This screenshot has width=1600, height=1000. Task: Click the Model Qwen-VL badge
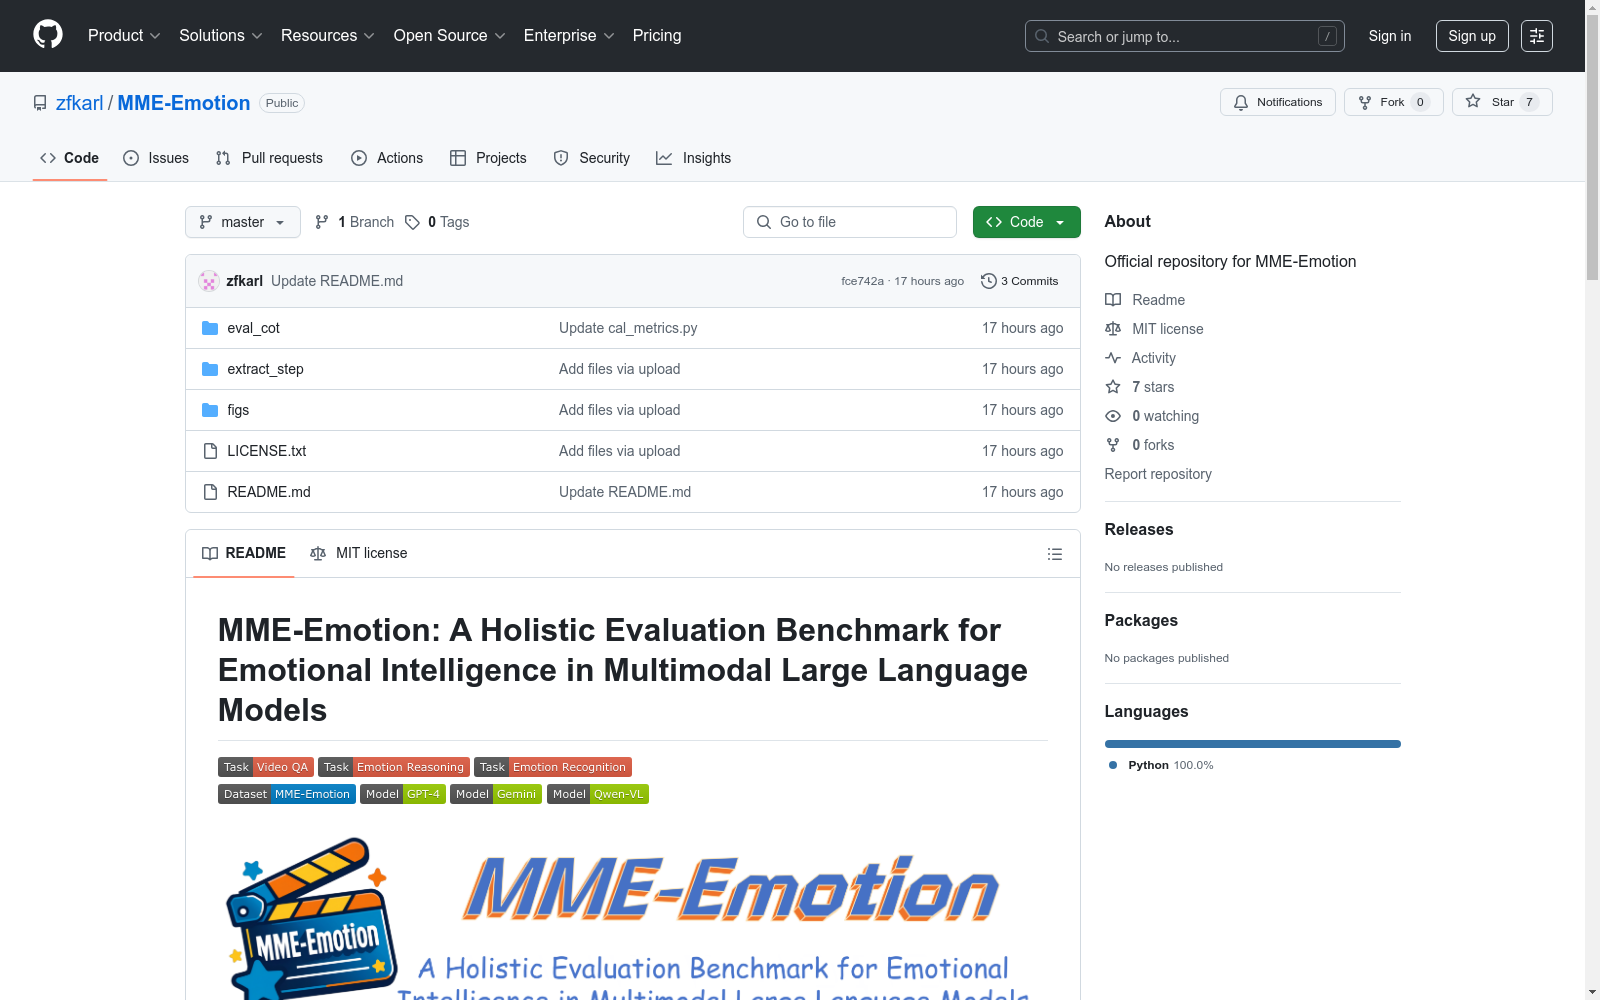[598, 794]
